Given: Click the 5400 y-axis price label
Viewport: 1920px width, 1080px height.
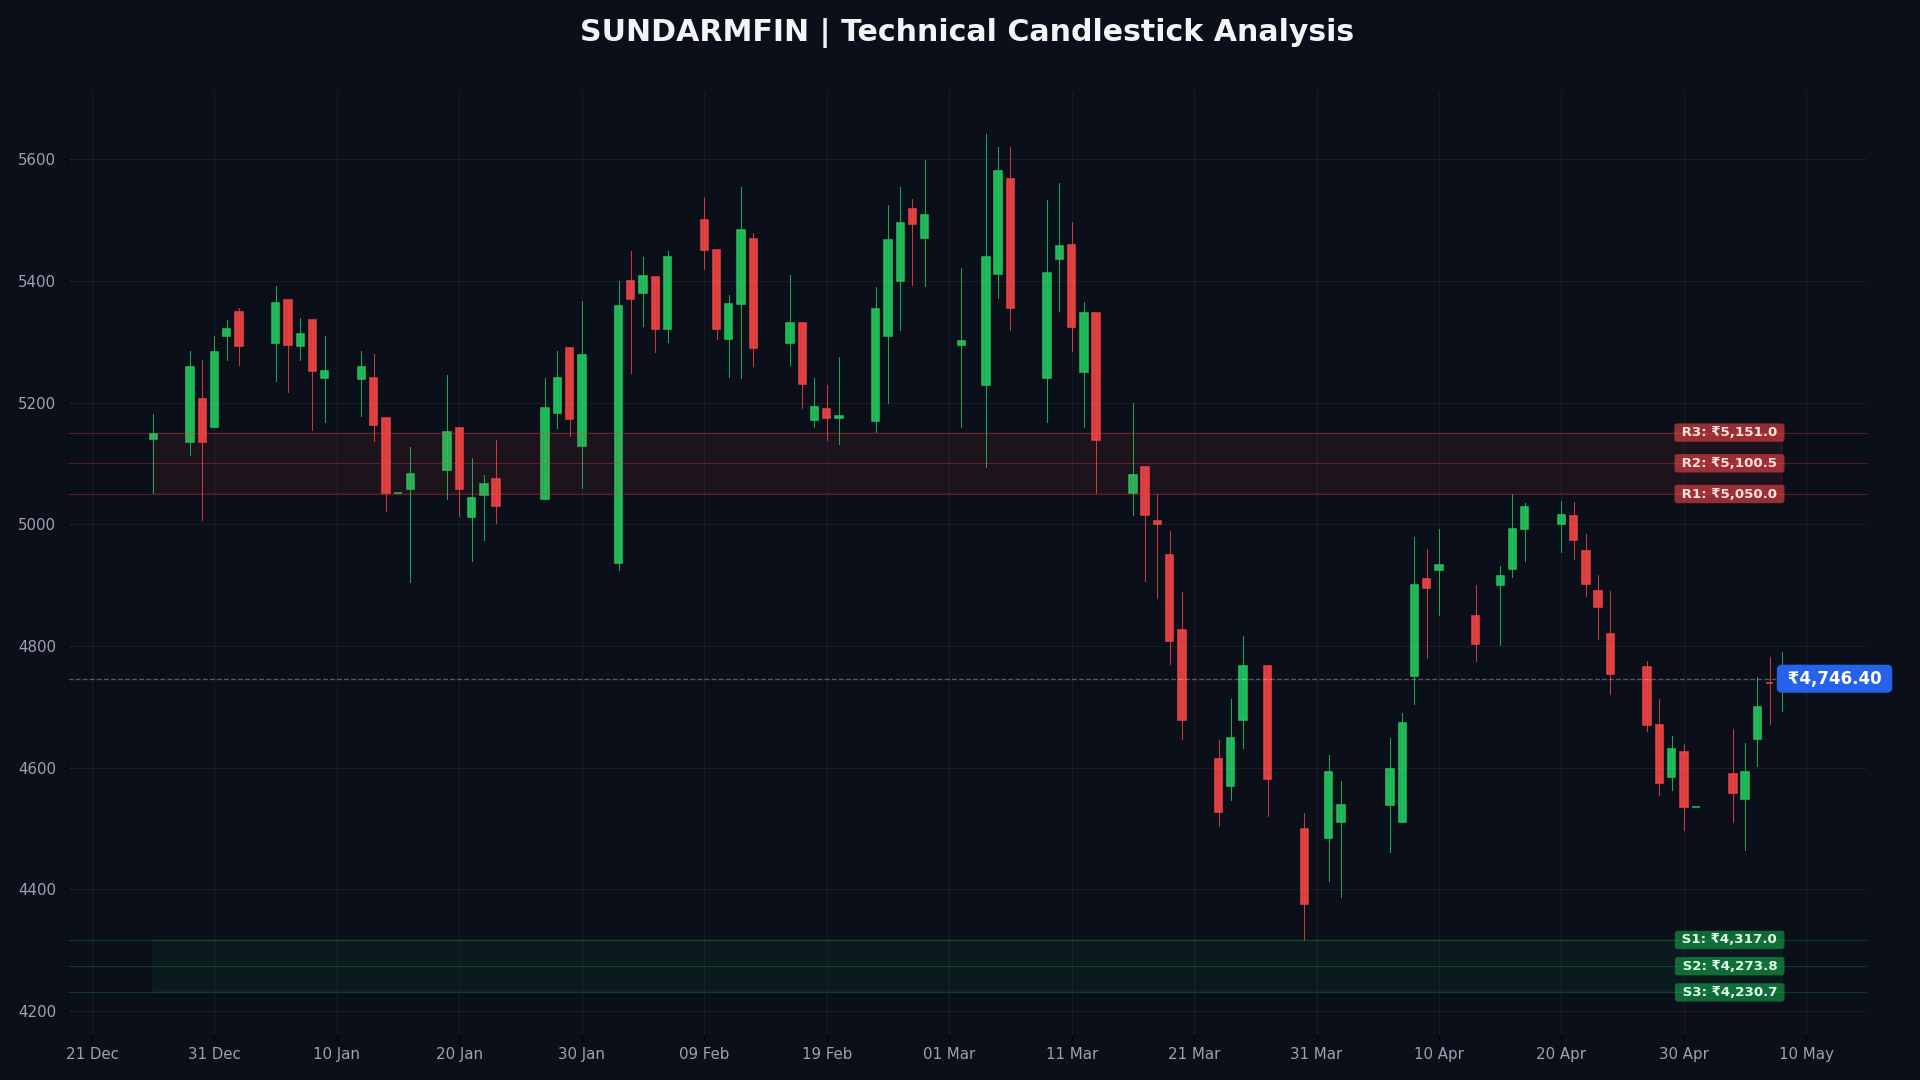Looking at the screenshot, I should point(36,282).
